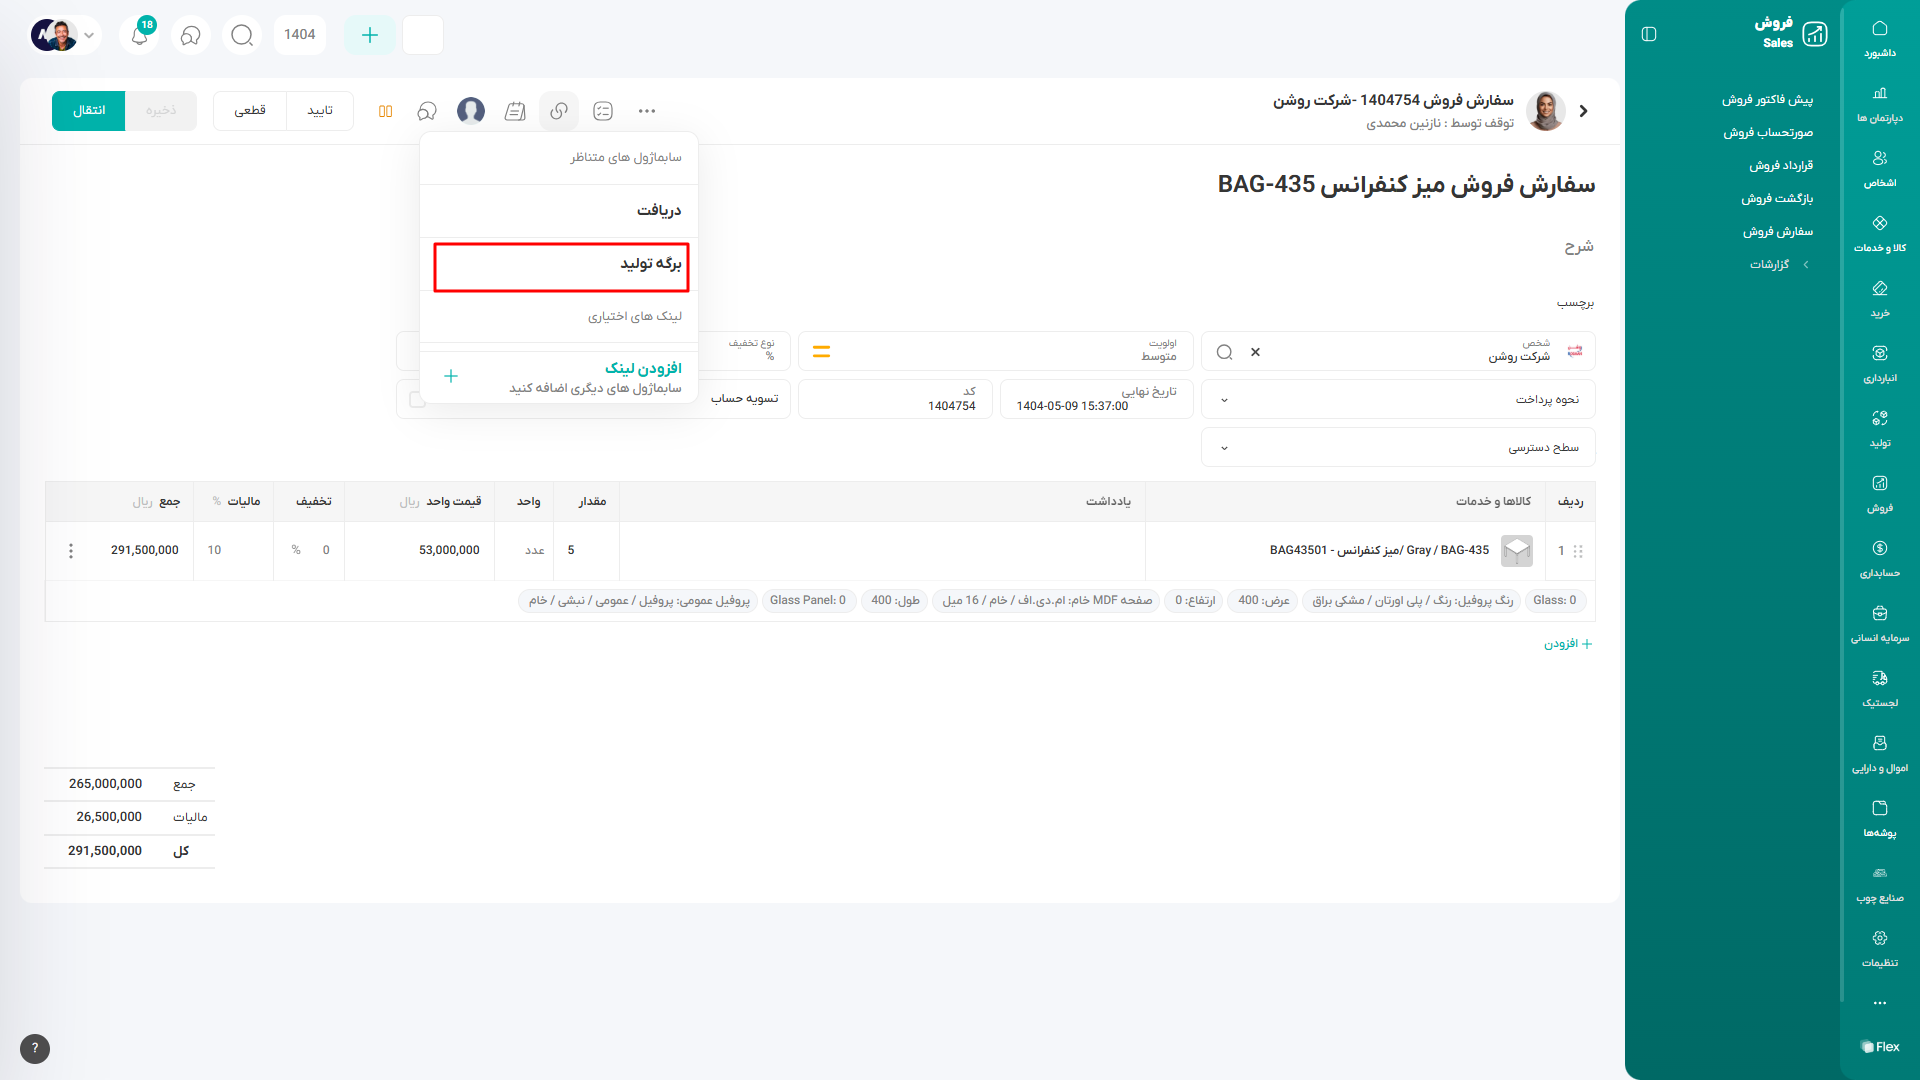Open the notes notepad icon
This screenshot has height=1080, width=1920.
[515, 111]
